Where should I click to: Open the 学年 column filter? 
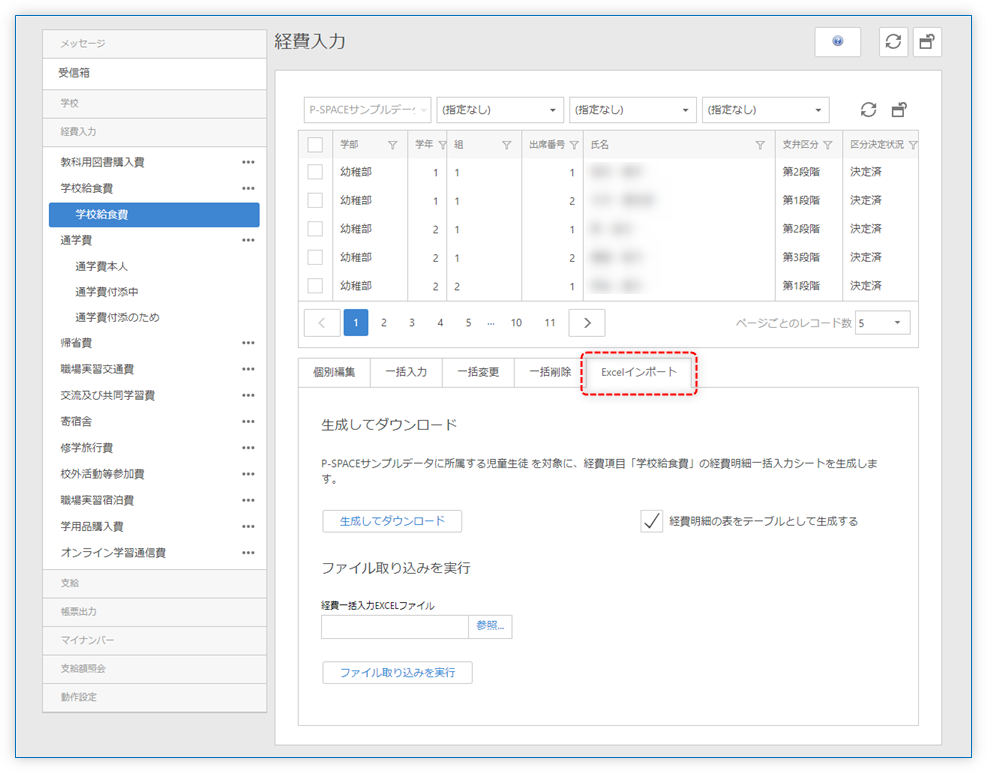tap(442, 145)
